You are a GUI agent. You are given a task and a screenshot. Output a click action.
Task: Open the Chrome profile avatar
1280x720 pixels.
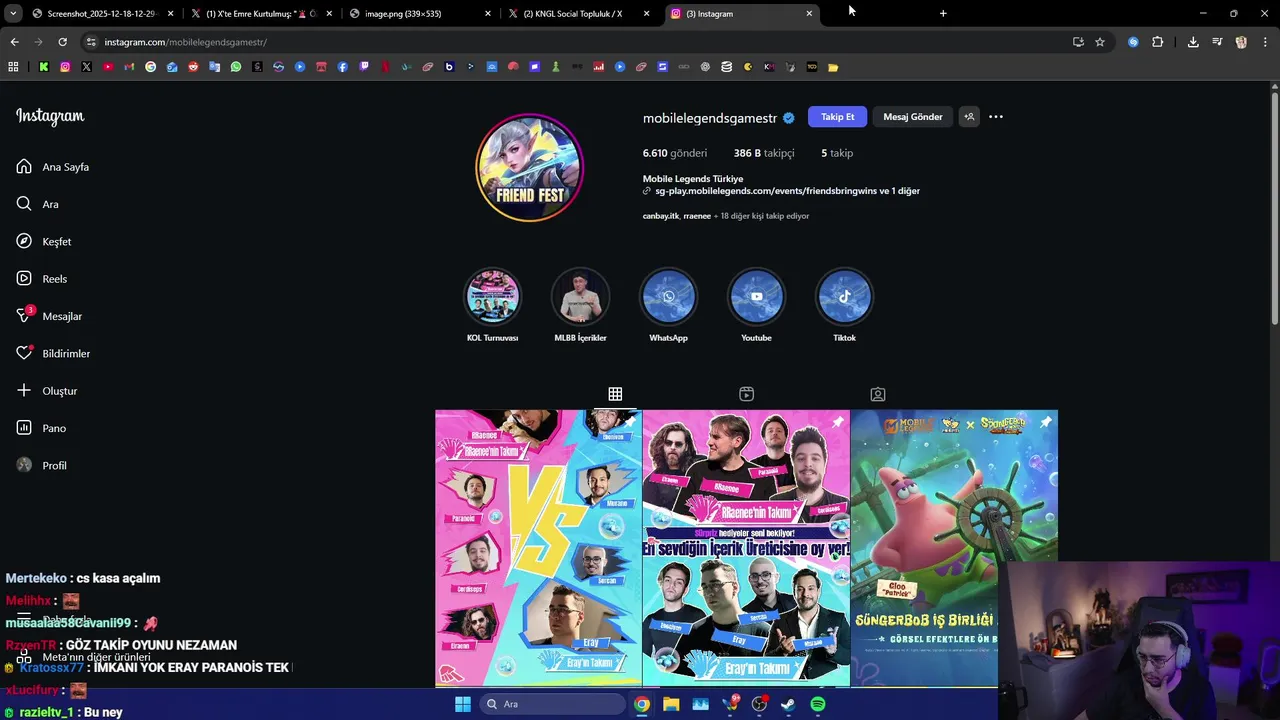click(x=1241, y=42)
